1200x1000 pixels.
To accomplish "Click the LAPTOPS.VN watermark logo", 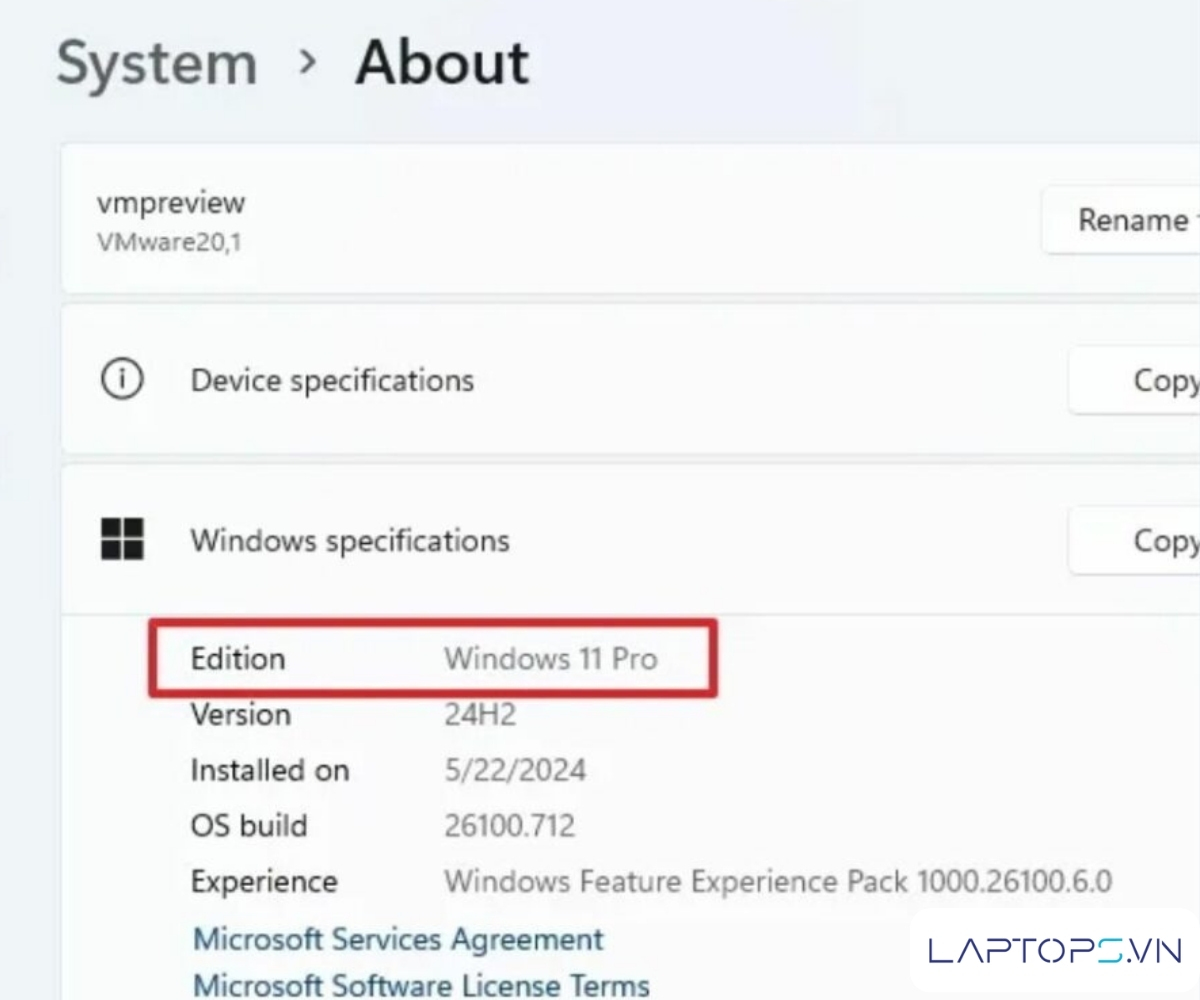I will [1055, 950].
